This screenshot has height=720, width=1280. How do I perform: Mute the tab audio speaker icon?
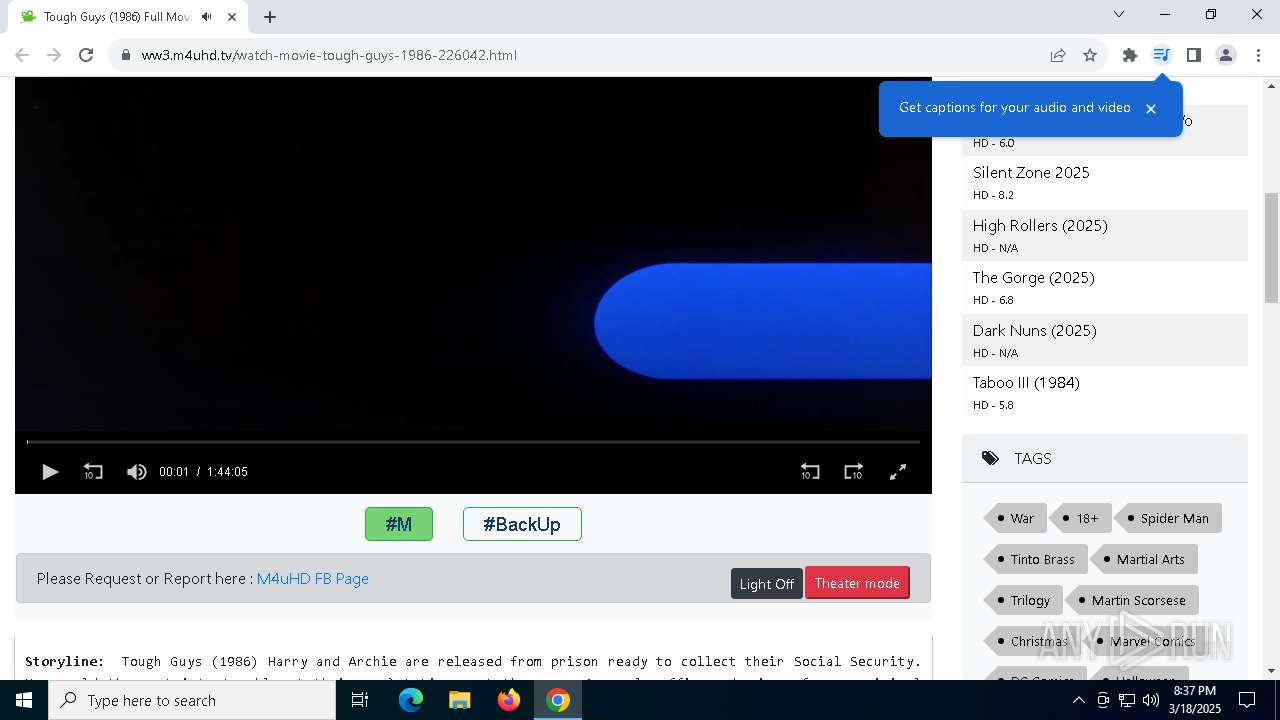coord(207,17)
